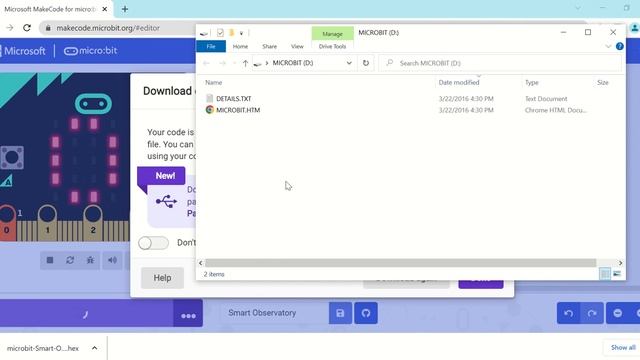Screen dimensions: 640x360
Task: Click the horizontal scrollbar in Explorer
Action: tap(400, 263)
